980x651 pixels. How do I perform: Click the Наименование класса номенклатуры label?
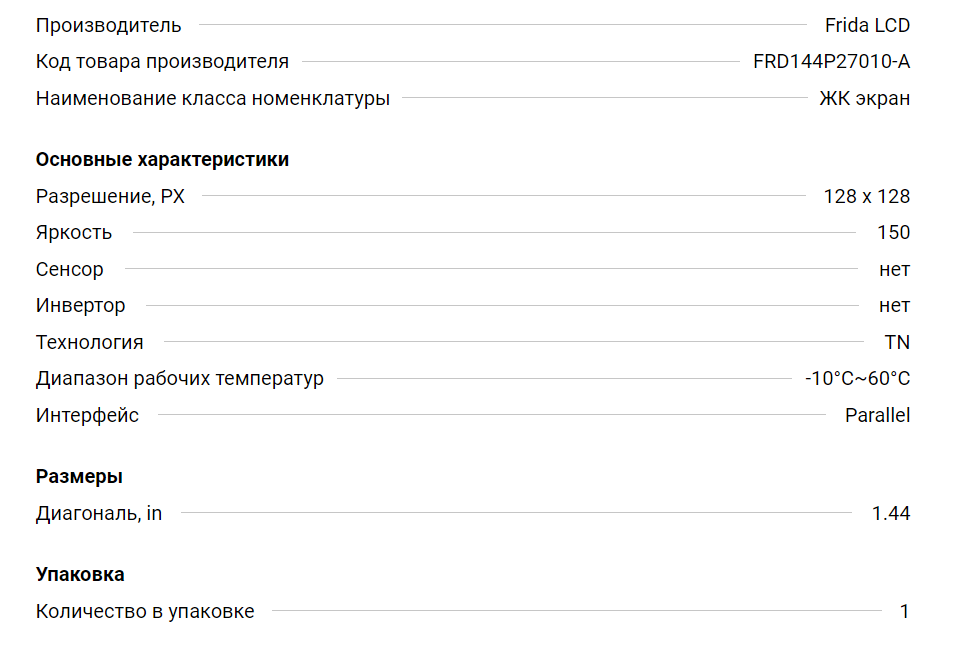click(x=213, y=98)
